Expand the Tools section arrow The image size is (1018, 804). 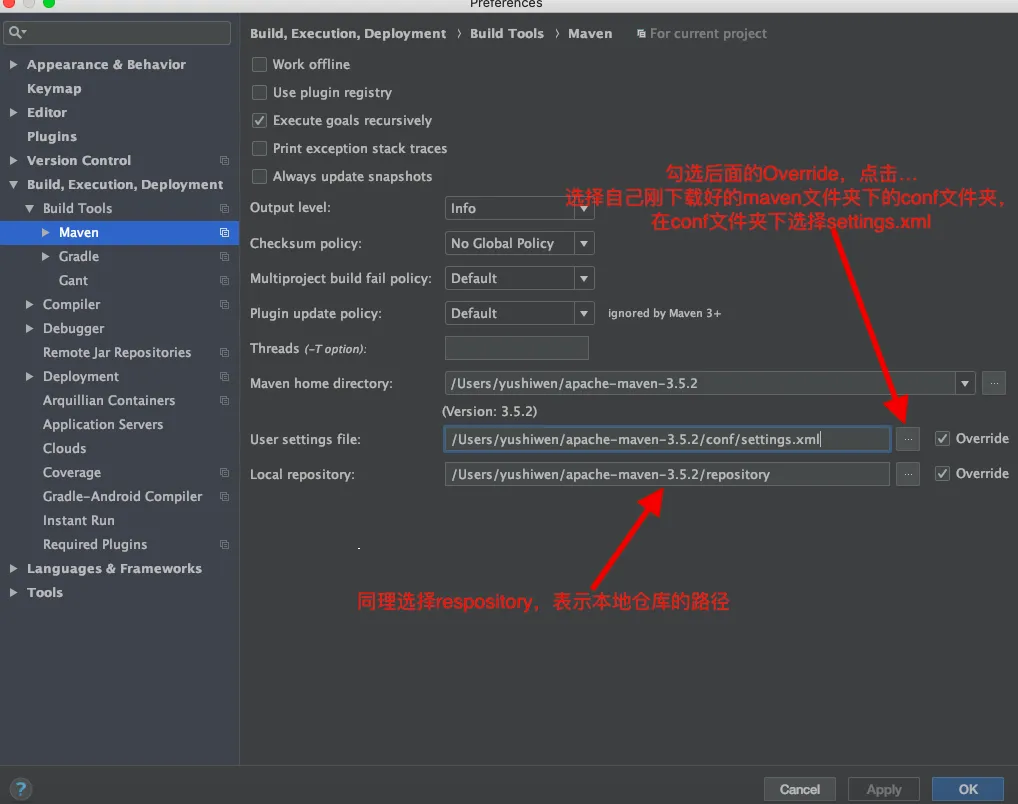tap(13, 592)
